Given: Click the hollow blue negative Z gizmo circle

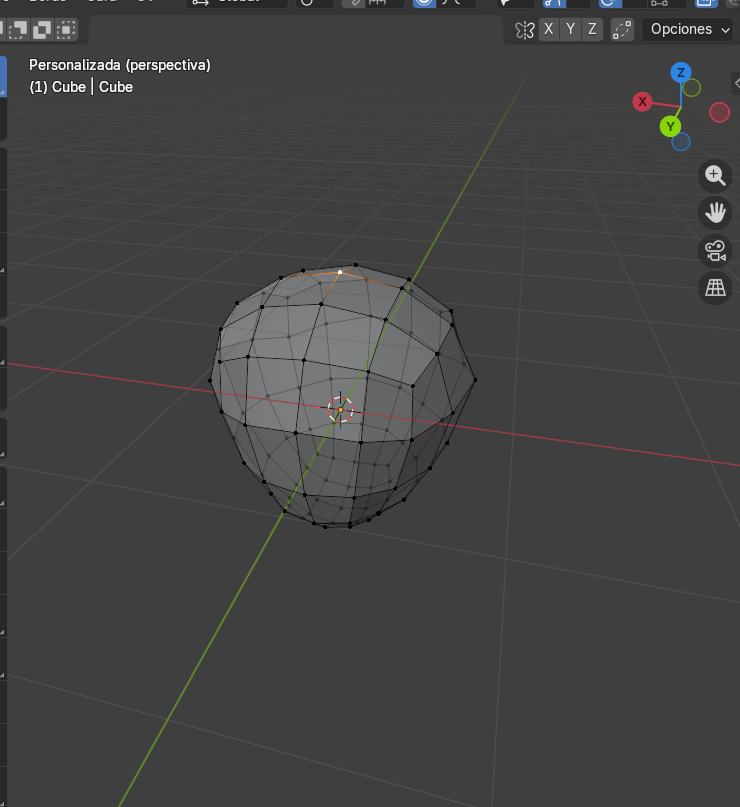Looking at the screenshot, I should tap(681, 142).
